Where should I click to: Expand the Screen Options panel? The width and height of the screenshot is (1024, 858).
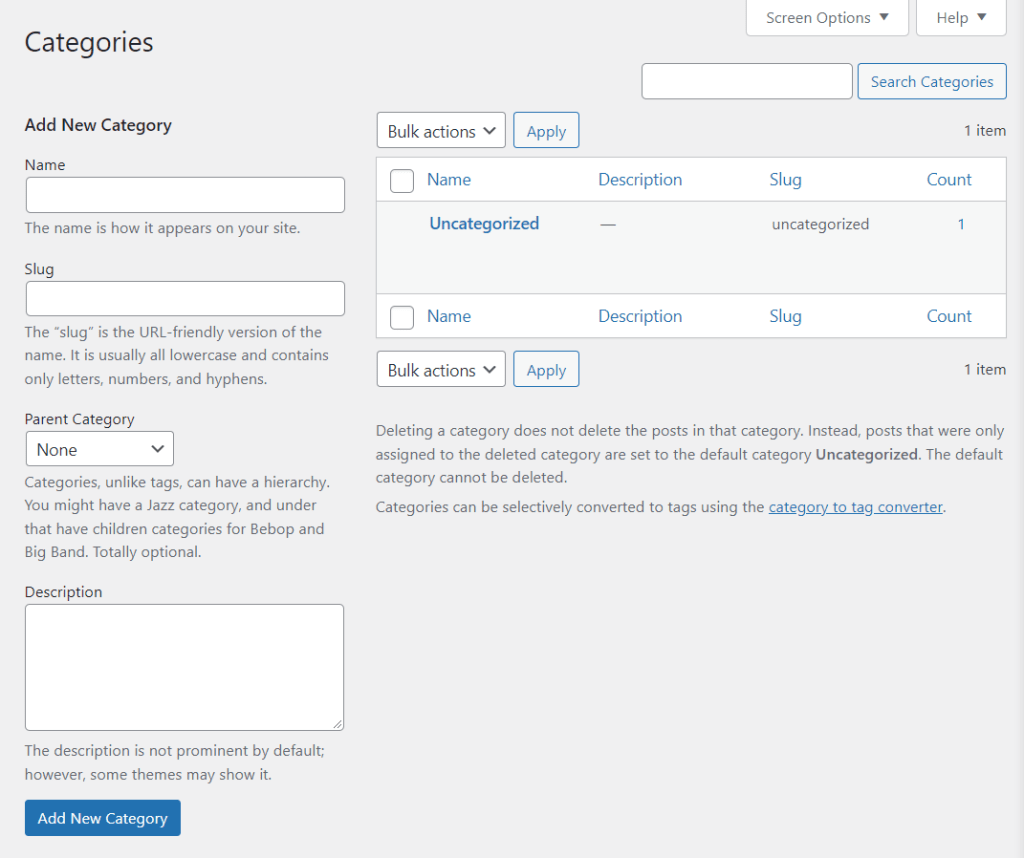(x=826, y=17)
